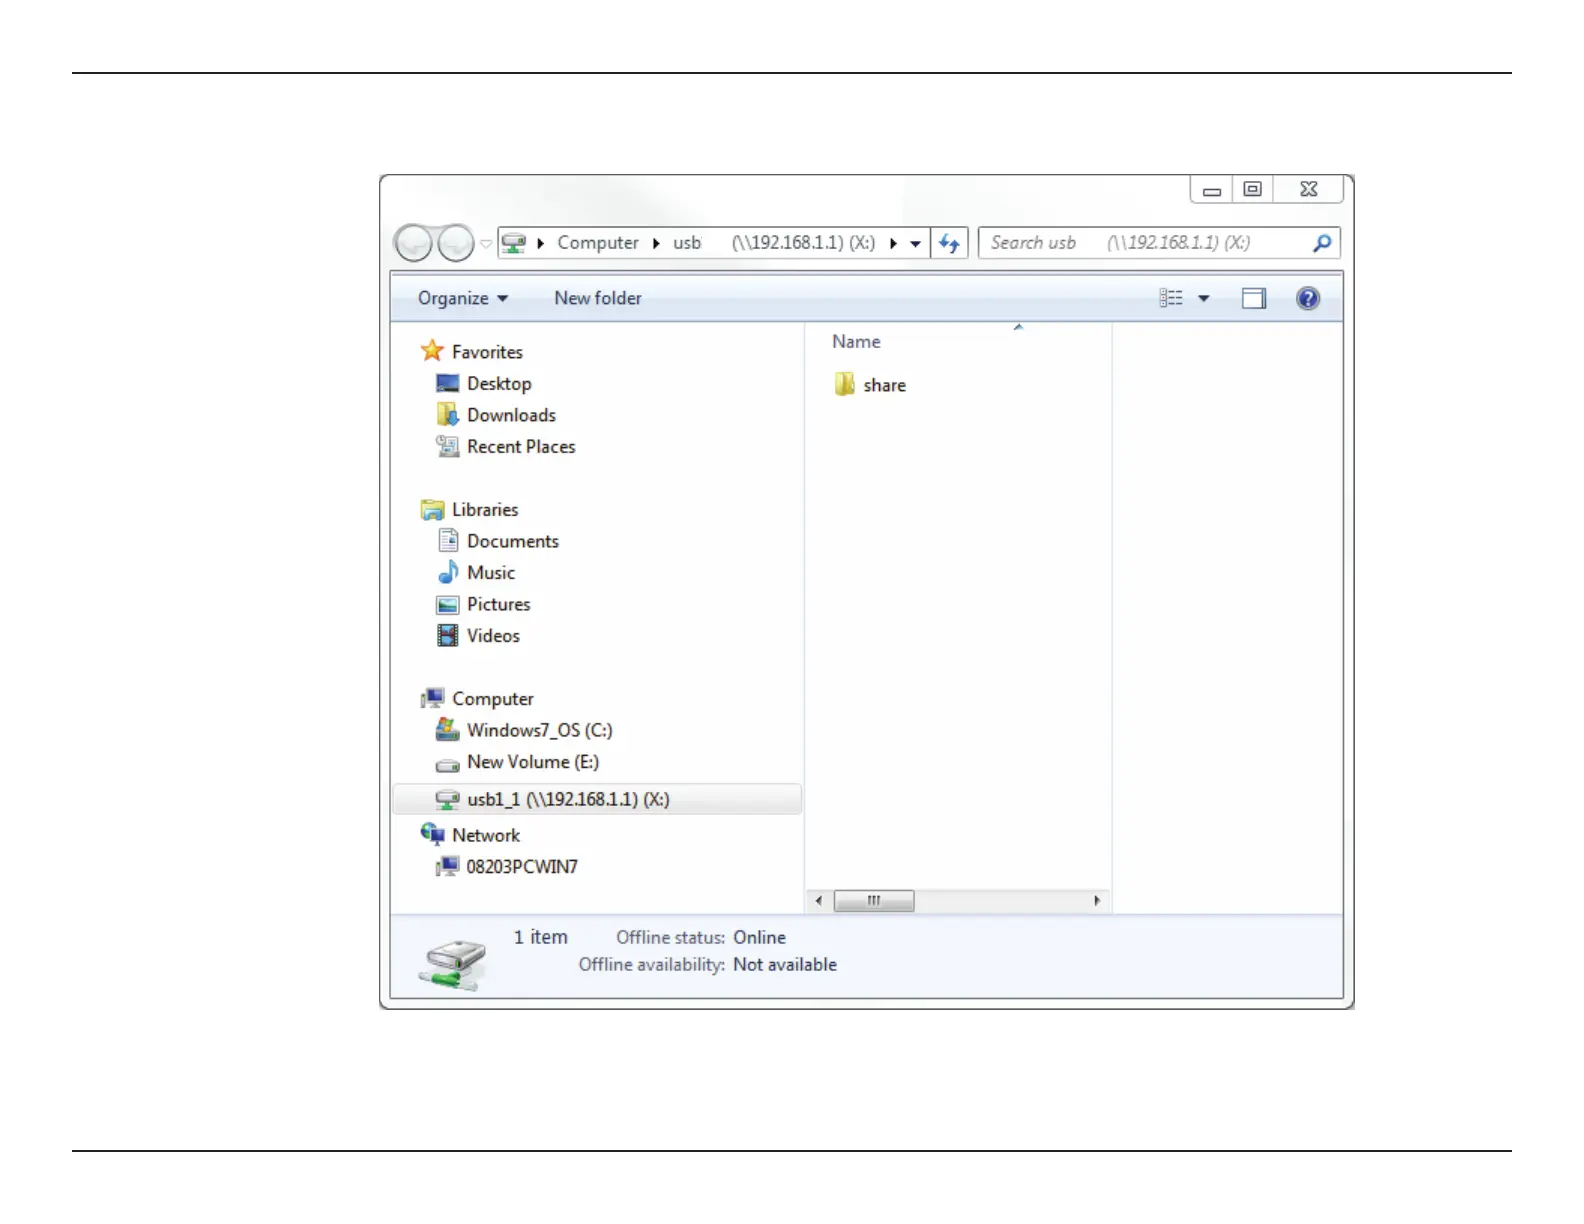Click the Desktop icon in sidebar
1584x1224 pixels.
click(x=448, y=383)
